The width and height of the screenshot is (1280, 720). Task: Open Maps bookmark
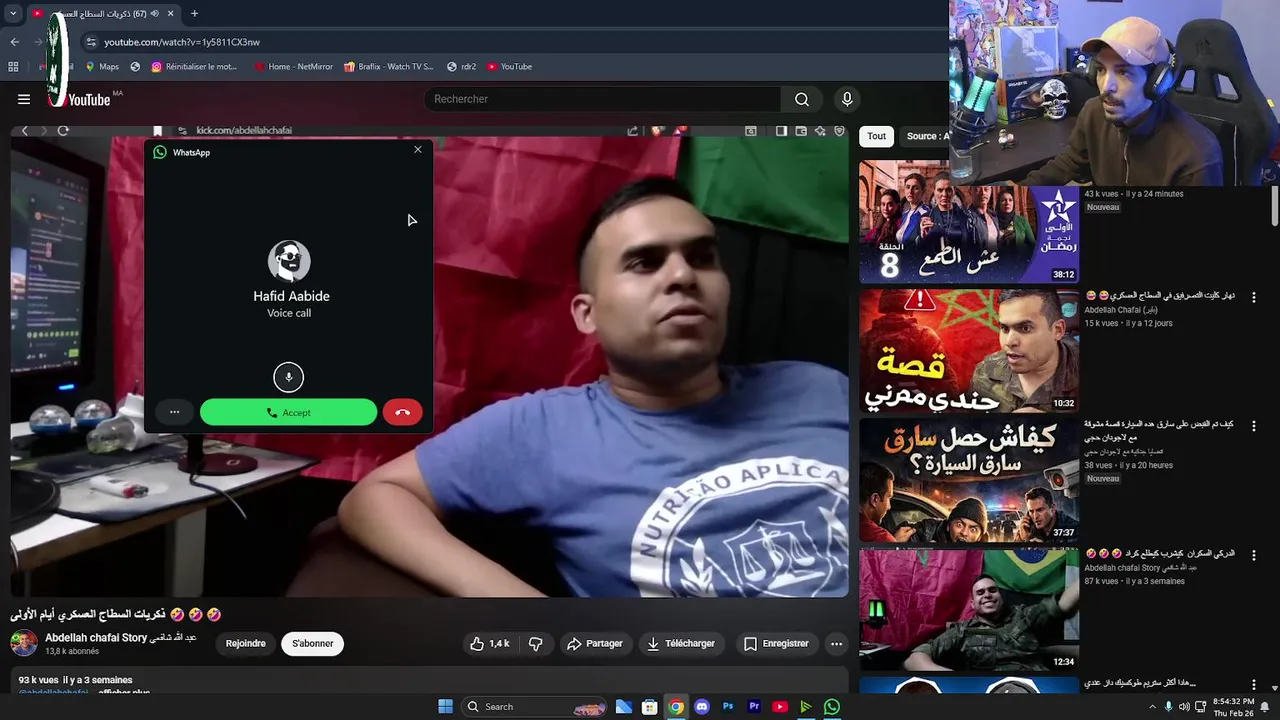(x=102, y=67)
